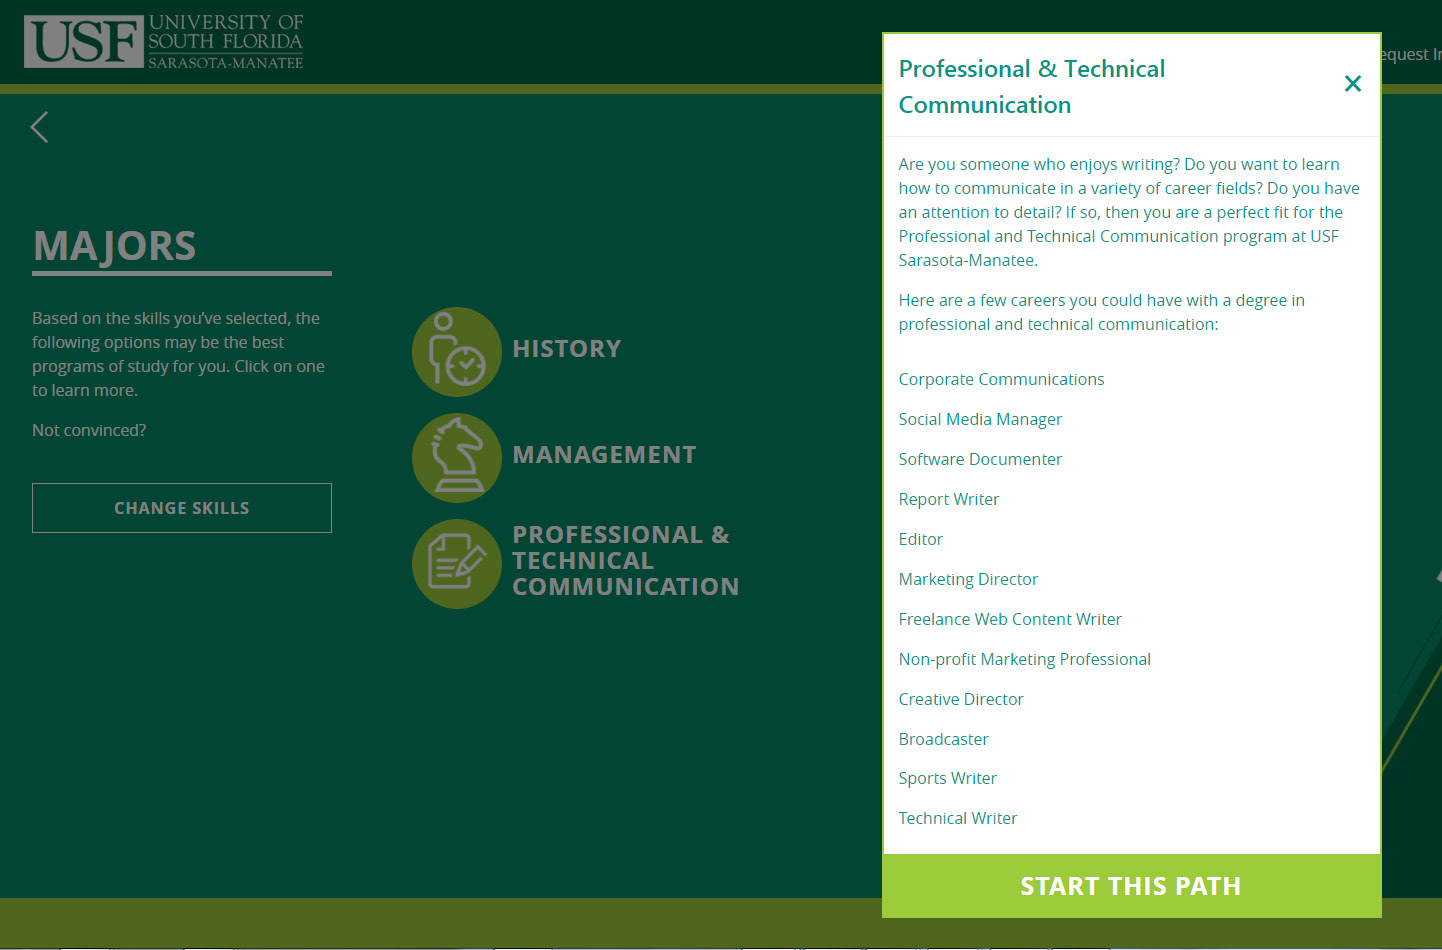Click the Not convinced? text
This screenshot has height=950, width=1442.
click(x=89, y=430)
